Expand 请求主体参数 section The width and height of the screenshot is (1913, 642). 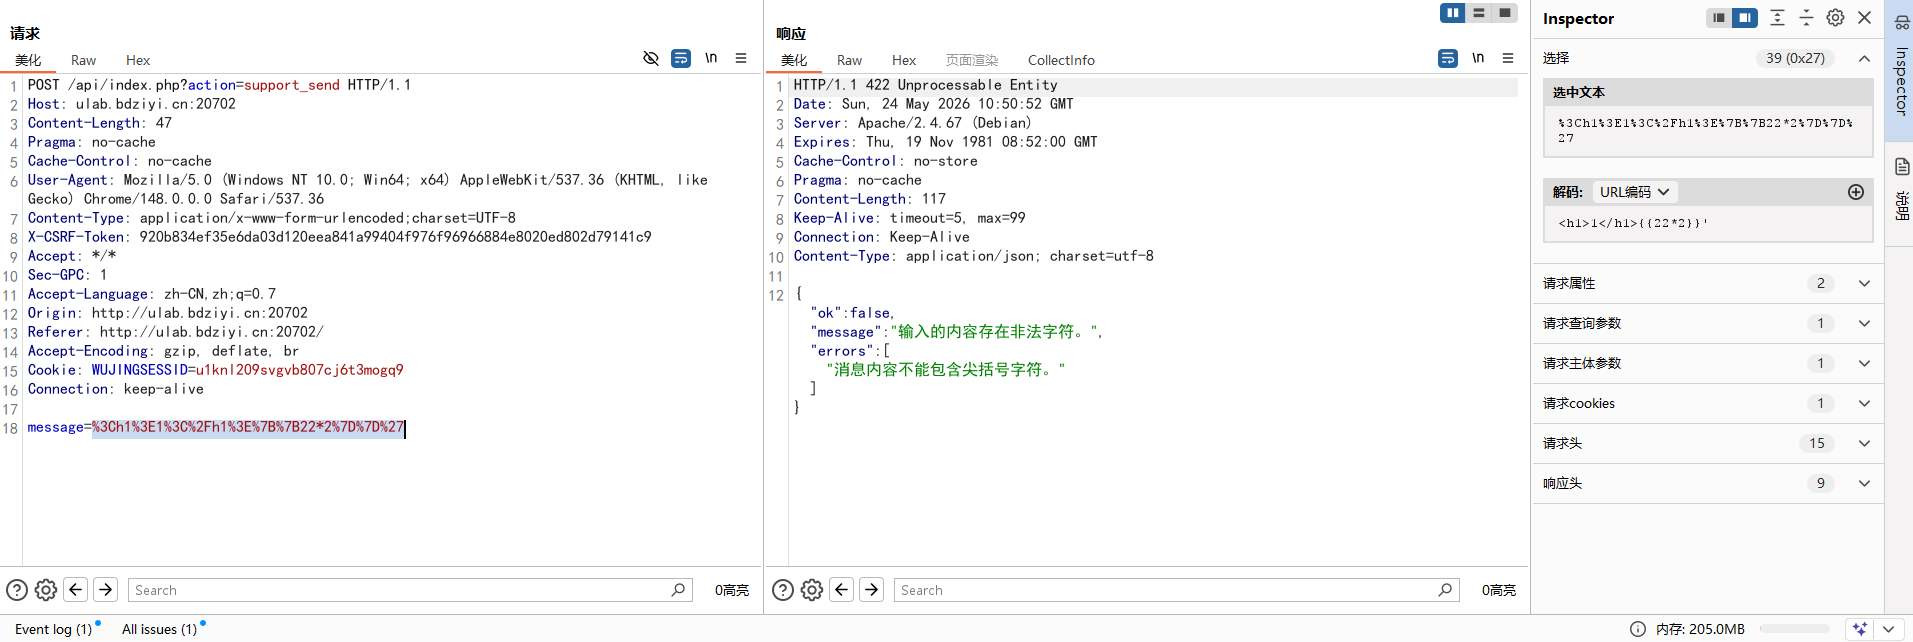pyautogui.click(x=1708, y=363)
